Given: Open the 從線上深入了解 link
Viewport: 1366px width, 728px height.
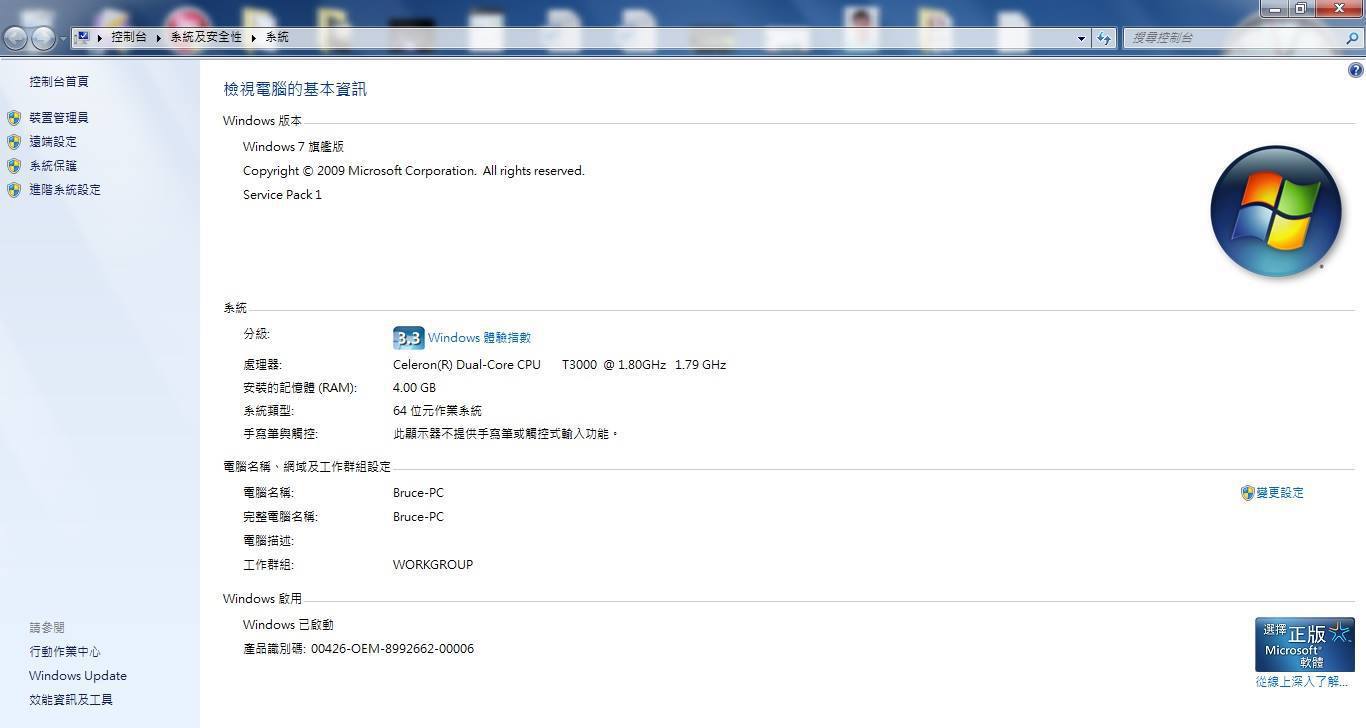Looking at the screenshot, I should pyautogui.click(x=1301, y=681).
